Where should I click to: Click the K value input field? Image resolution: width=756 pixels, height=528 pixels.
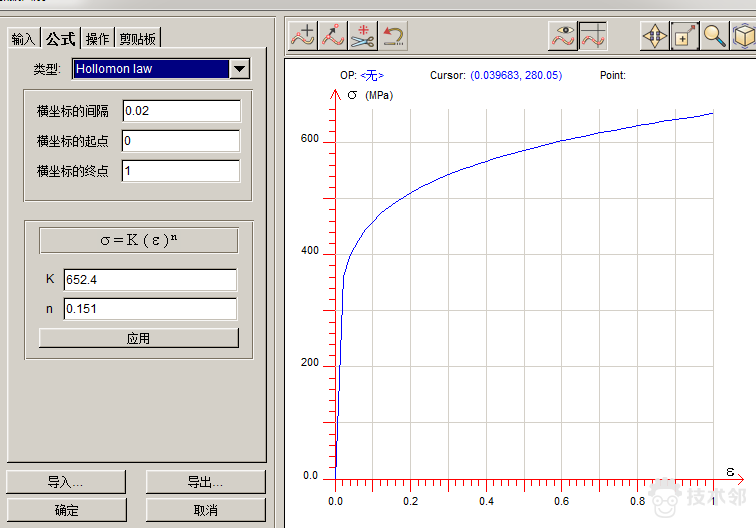pyautogui.click(x=150, y=280)
